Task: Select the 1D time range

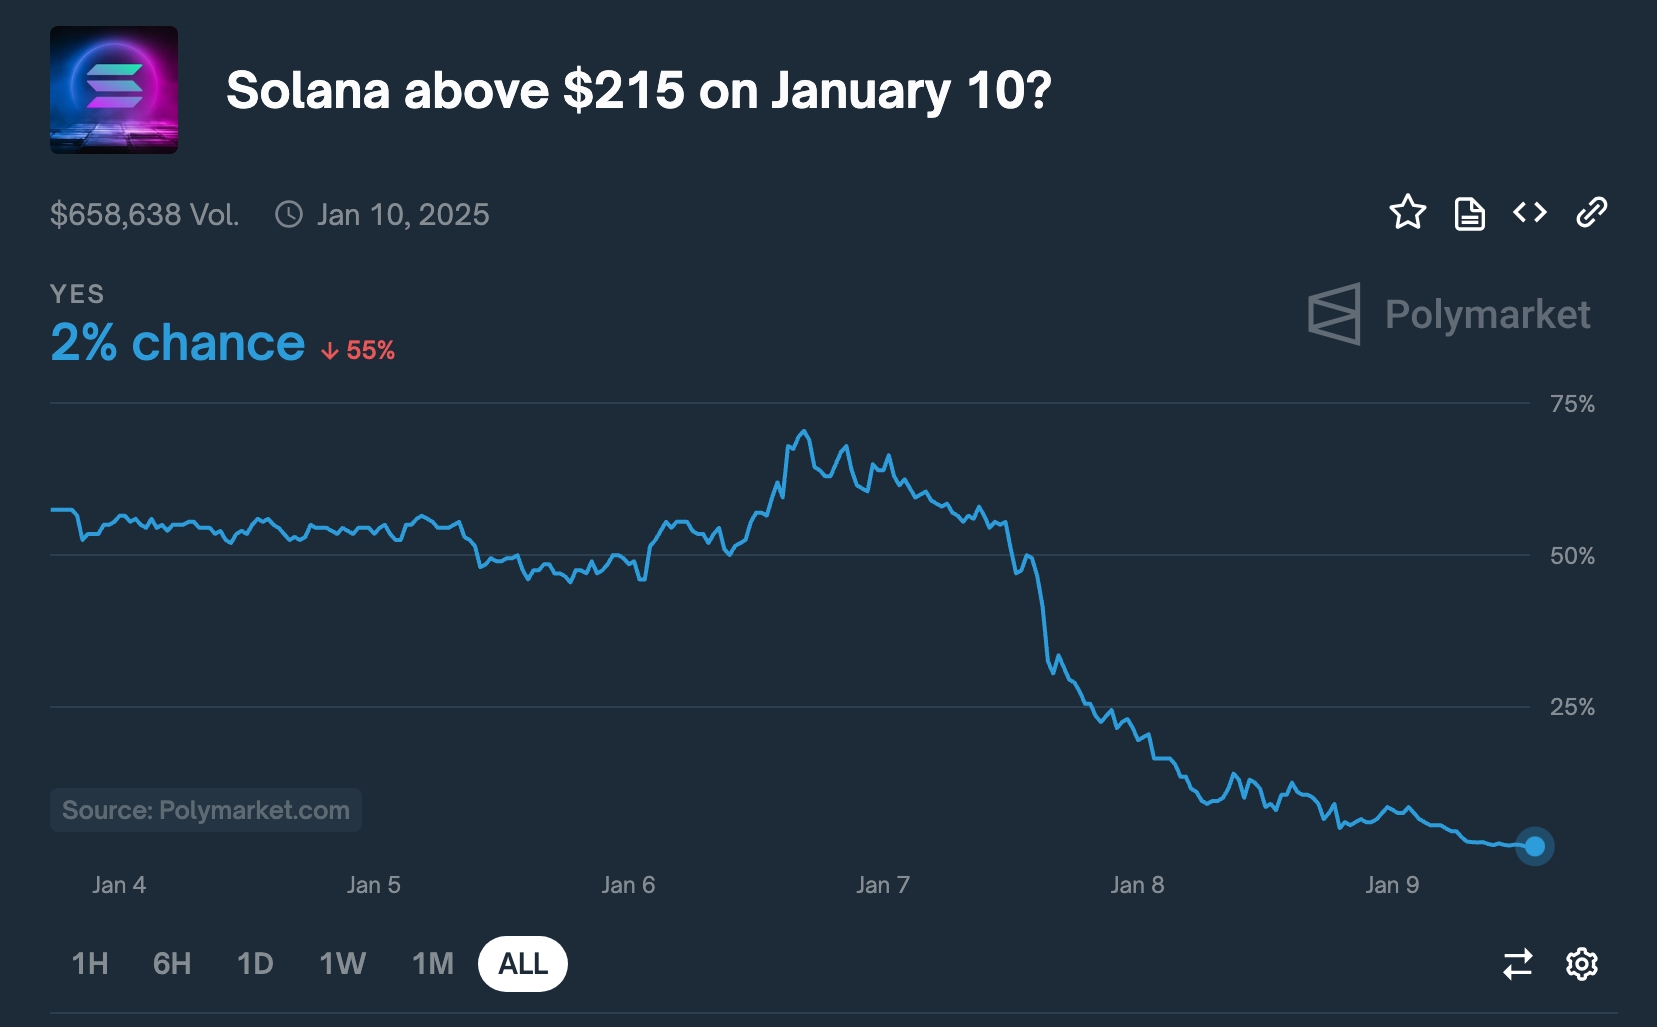Action: pyautogui.click(x=255, y=964)
